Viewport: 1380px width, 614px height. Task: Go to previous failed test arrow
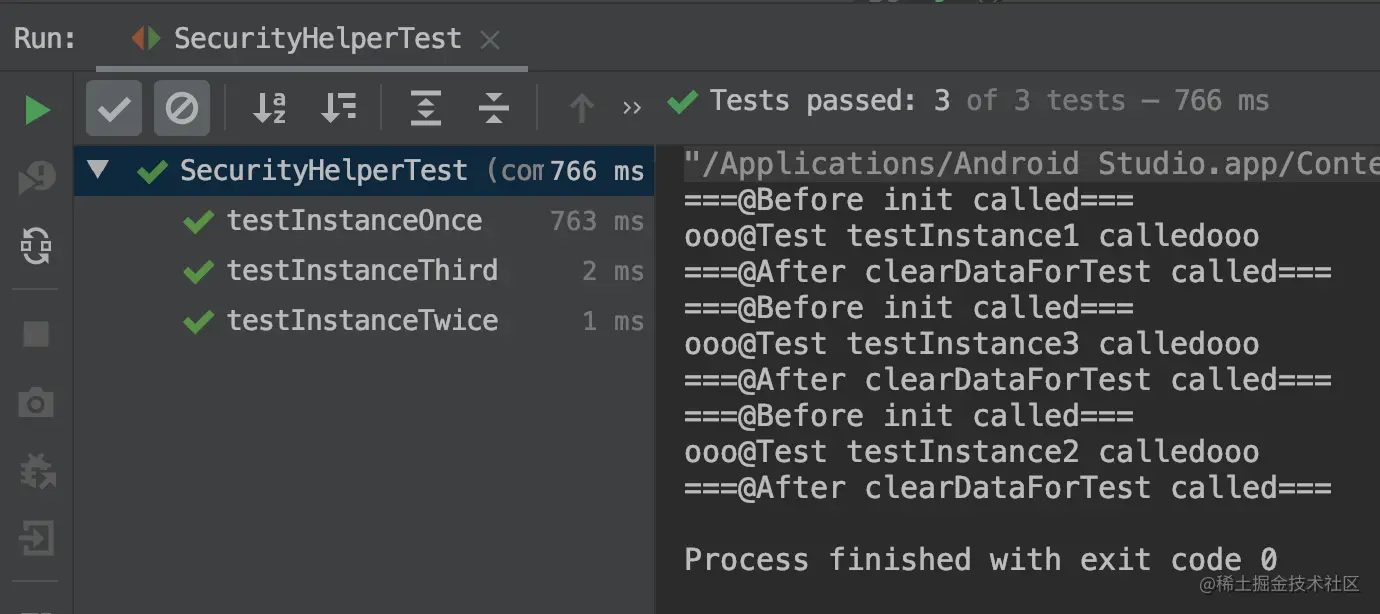click(x=581, y=108)
